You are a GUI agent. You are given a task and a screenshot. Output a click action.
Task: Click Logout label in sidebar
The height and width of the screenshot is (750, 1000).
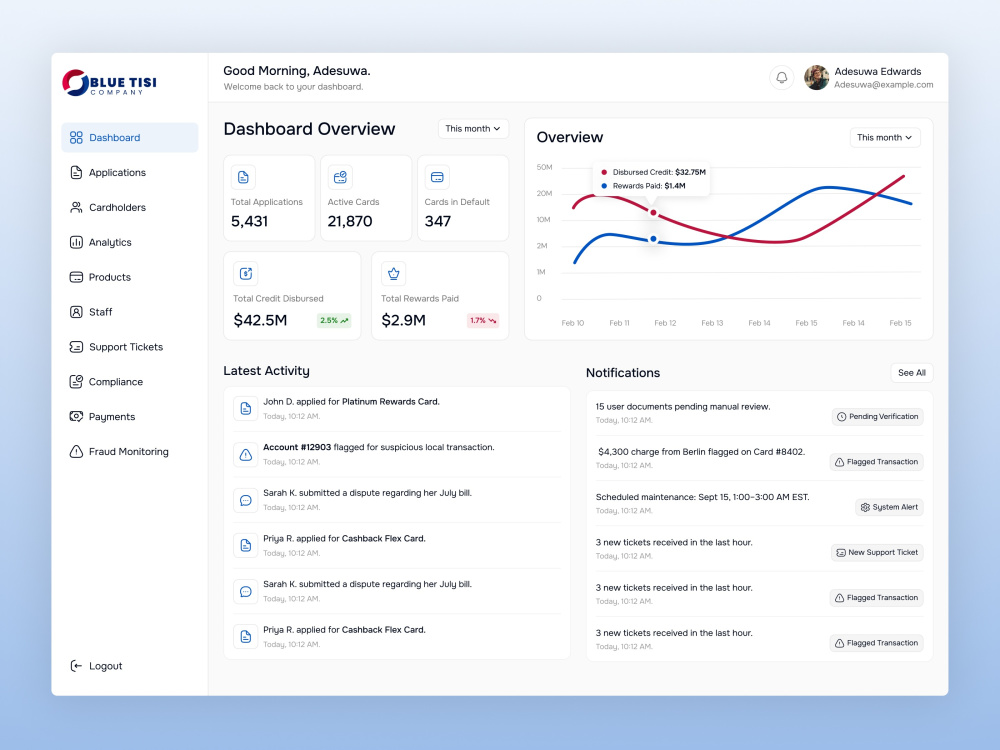(x=105, y=666)
